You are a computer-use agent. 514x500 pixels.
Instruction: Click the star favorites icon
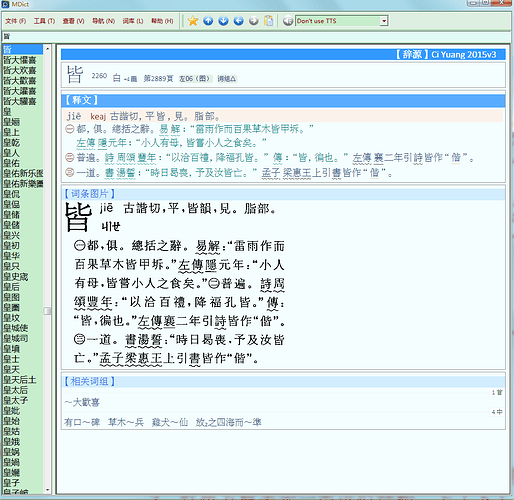(x=193, y=21)
